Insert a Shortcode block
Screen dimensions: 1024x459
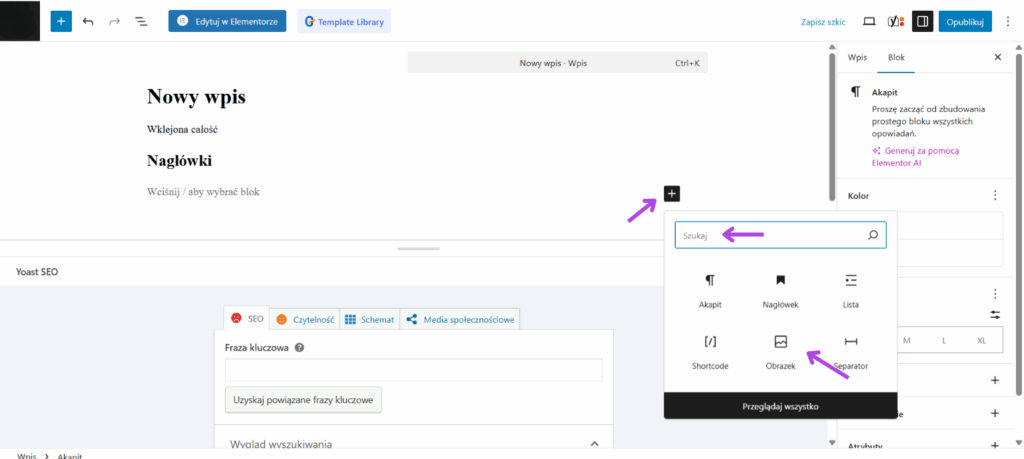pos(710,349)
